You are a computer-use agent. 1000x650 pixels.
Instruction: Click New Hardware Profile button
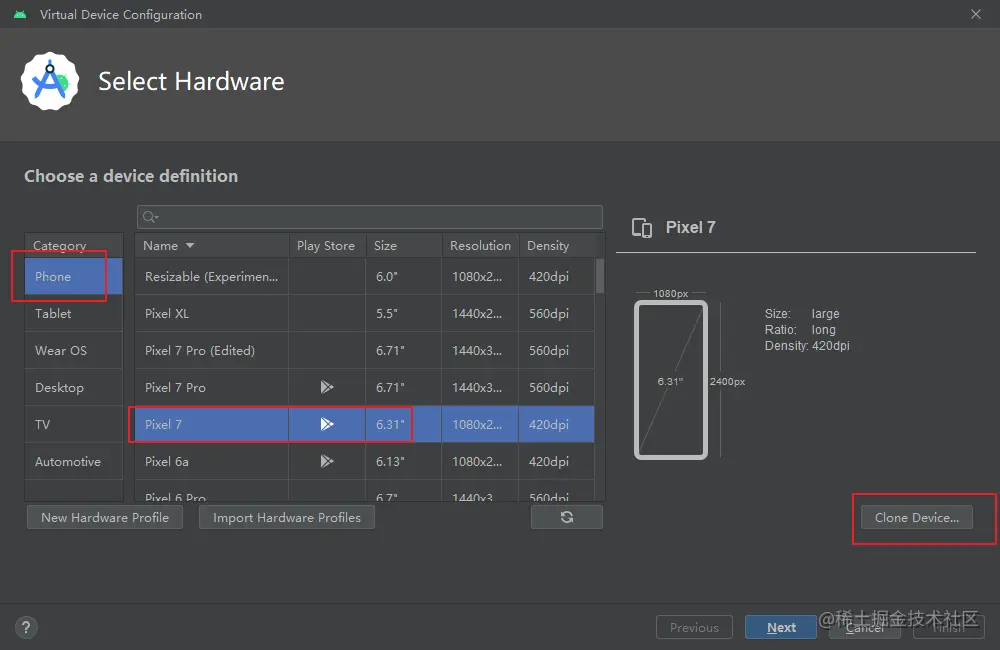[x=105, y=517]
